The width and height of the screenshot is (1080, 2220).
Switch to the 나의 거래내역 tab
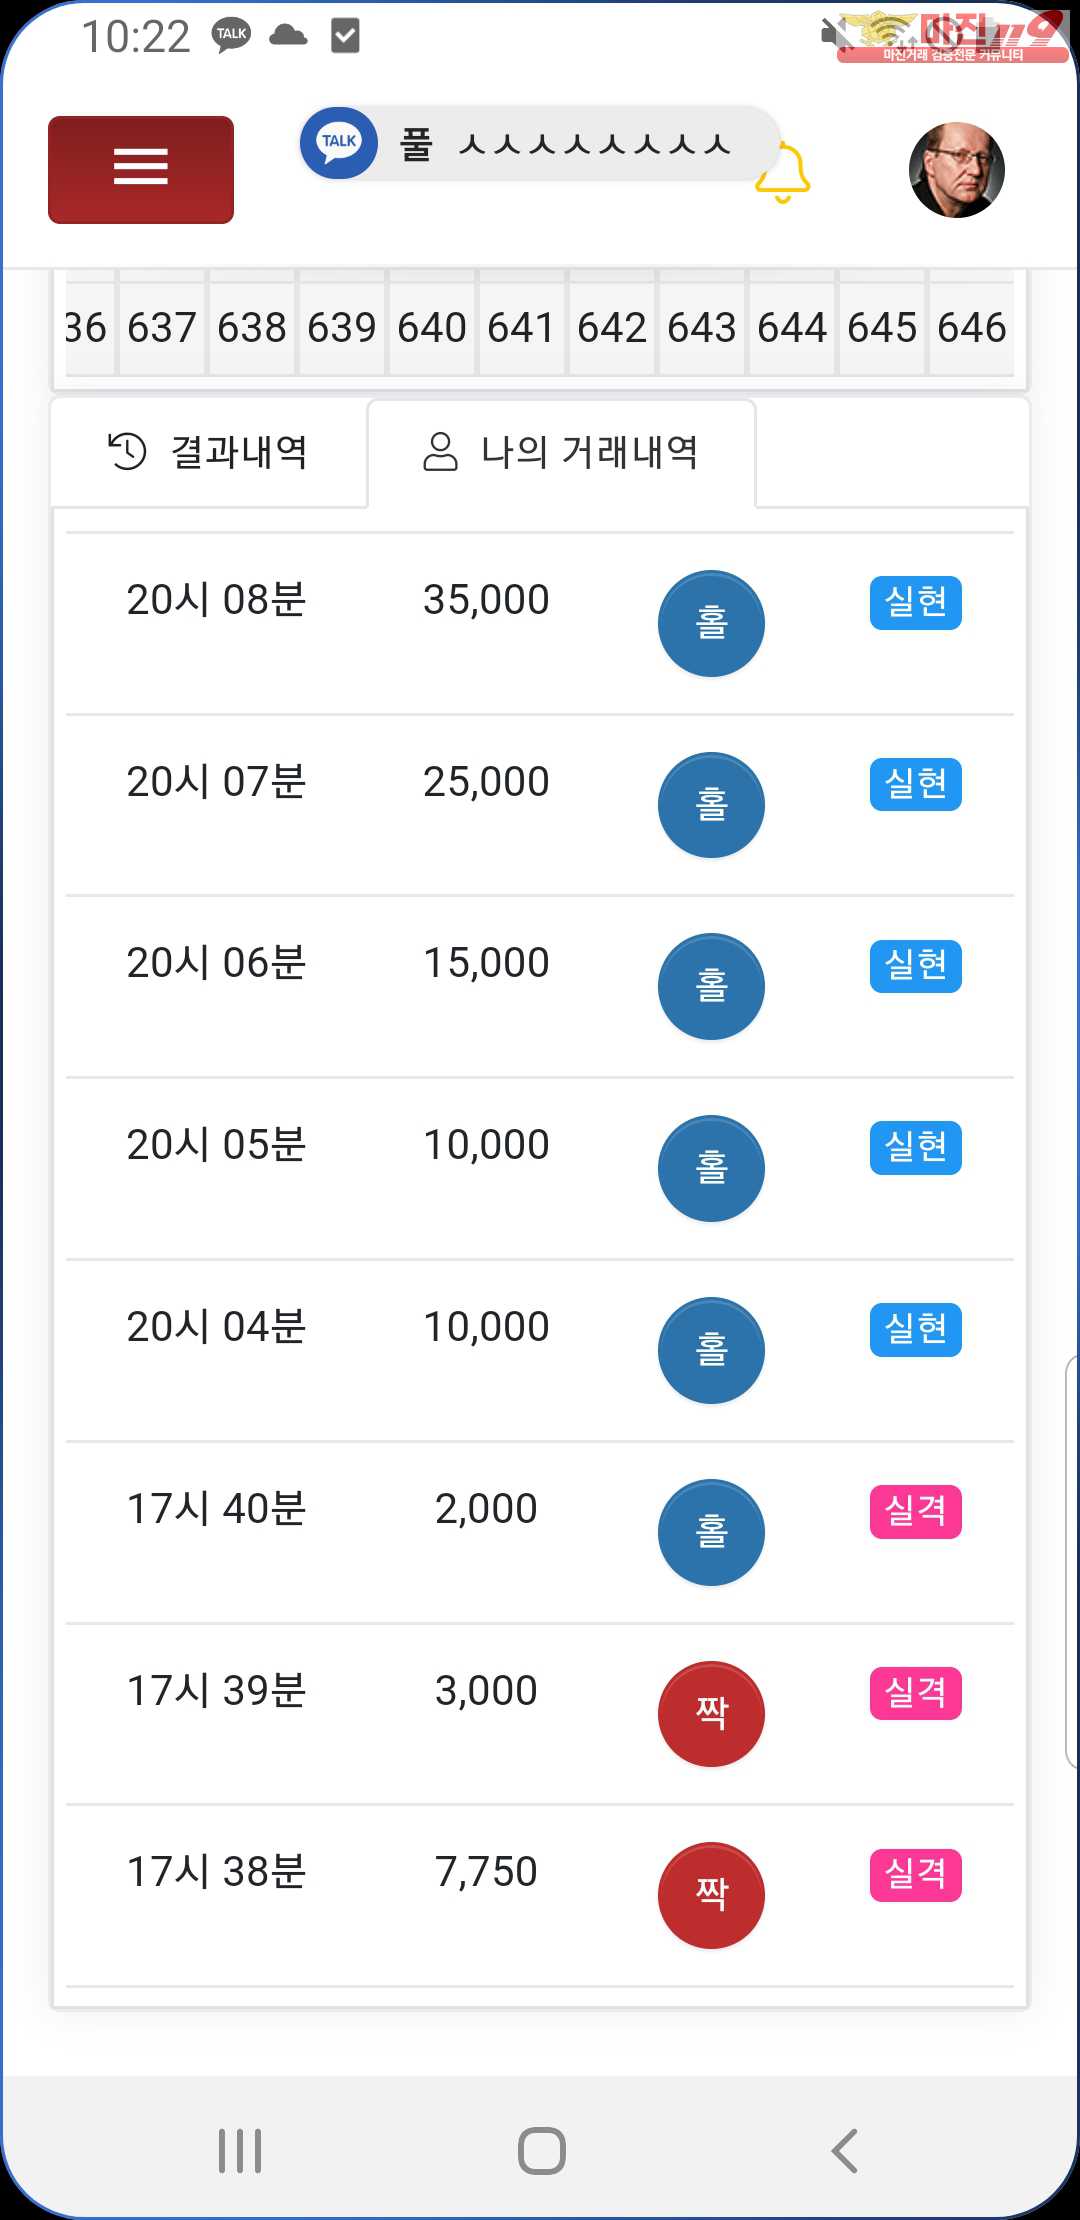tap(561, 452)
